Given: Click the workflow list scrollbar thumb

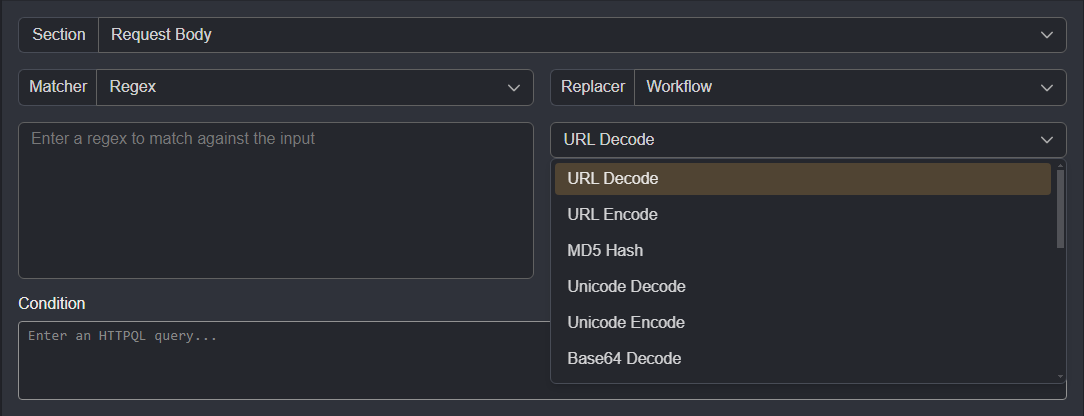Looking at the screenshot, I should tap(1060, 209).
